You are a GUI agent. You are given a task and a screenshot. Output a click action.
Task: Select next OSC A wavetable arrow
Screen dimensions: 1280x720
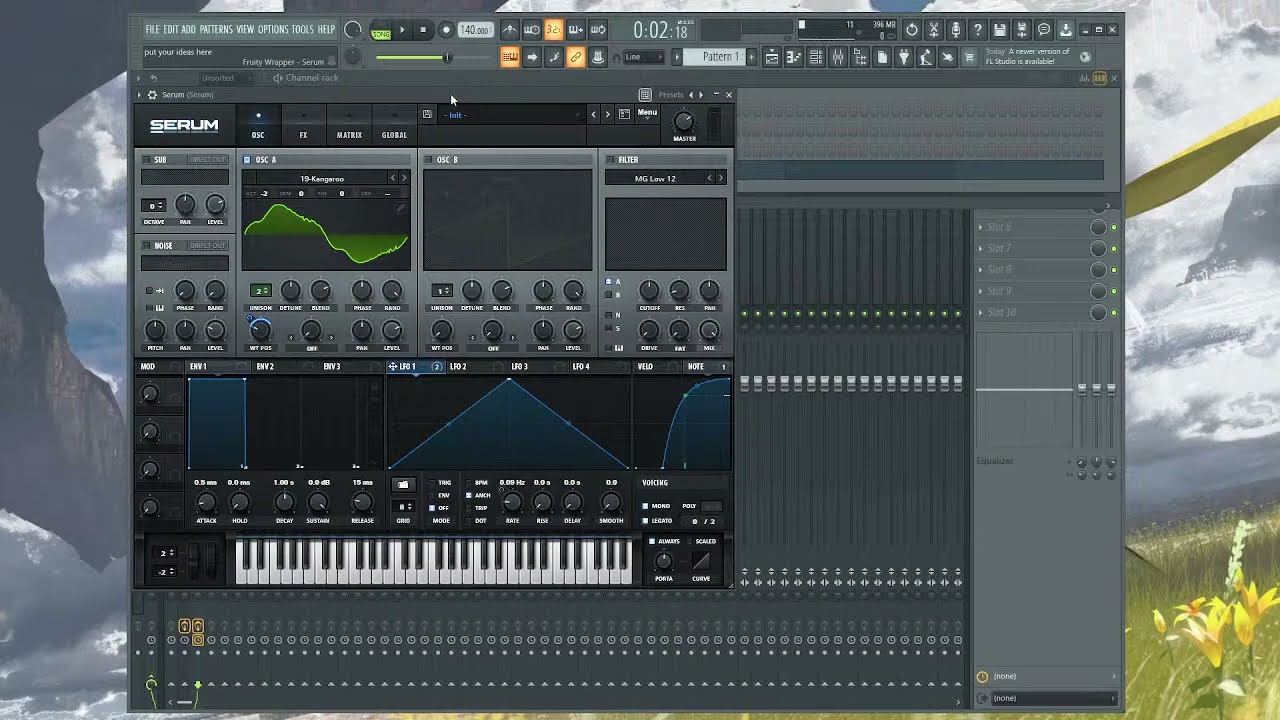pos(403,178)
